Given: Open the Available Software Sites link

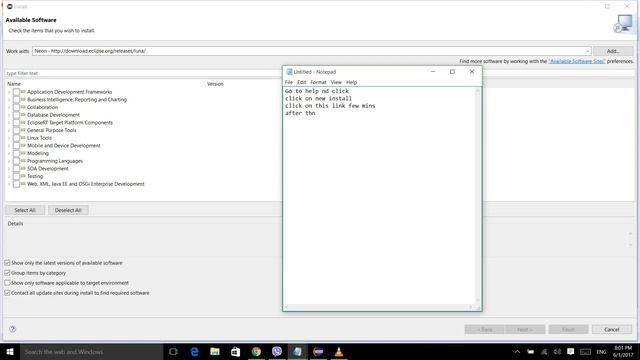Looking at the screenshot, I should 577,61.
